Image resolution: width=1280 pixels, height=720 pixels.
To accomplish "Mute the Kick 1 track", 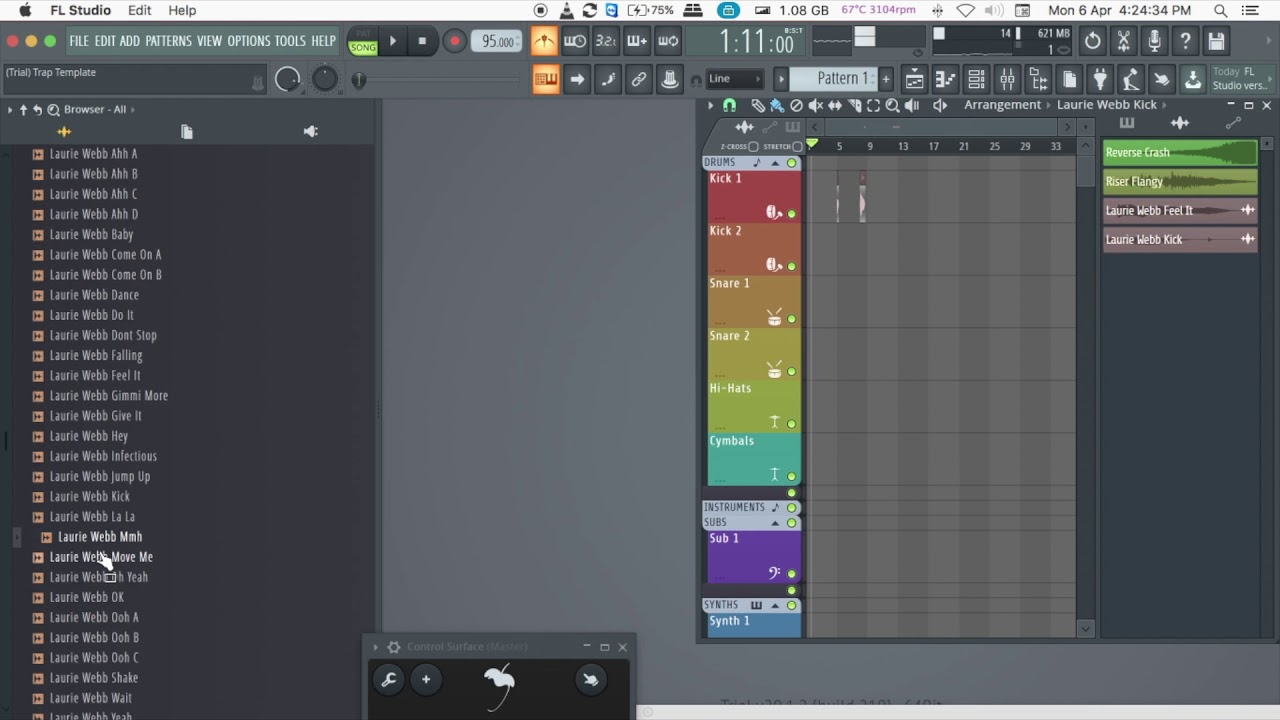I will [792, 213].
